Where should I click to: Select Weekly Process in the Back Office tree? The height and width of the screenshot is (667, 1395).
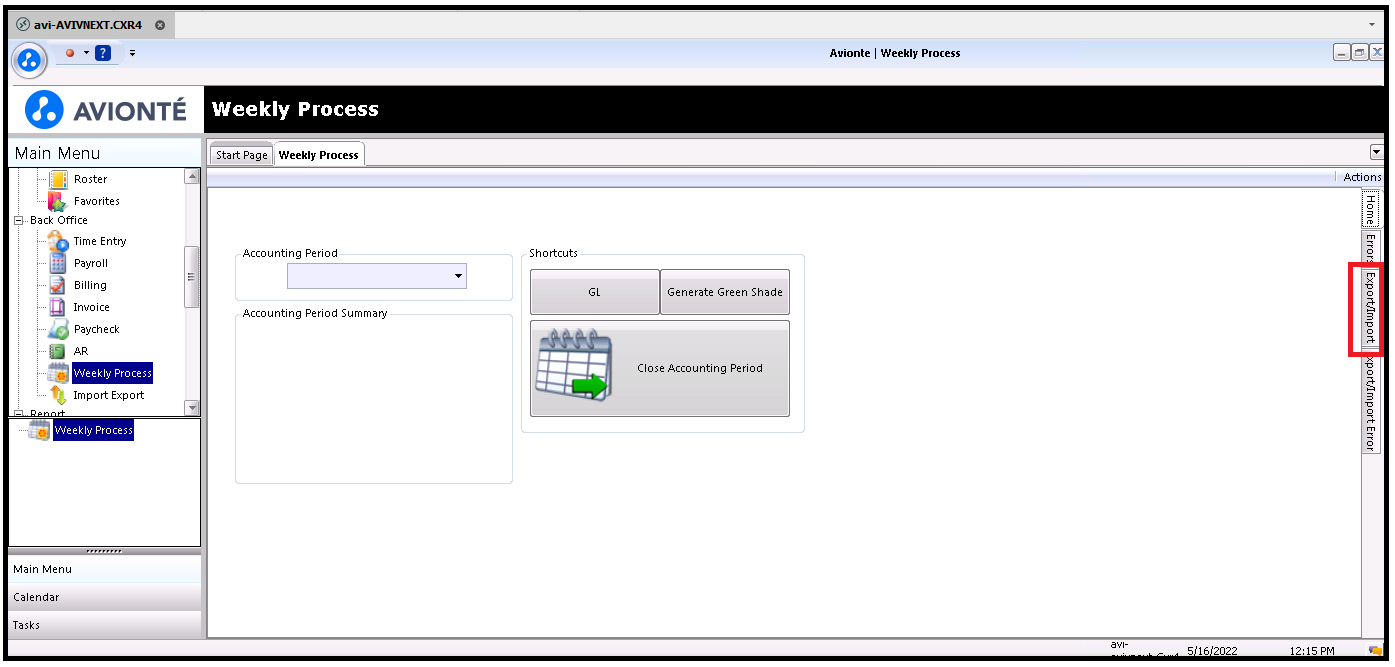[113, 373]
